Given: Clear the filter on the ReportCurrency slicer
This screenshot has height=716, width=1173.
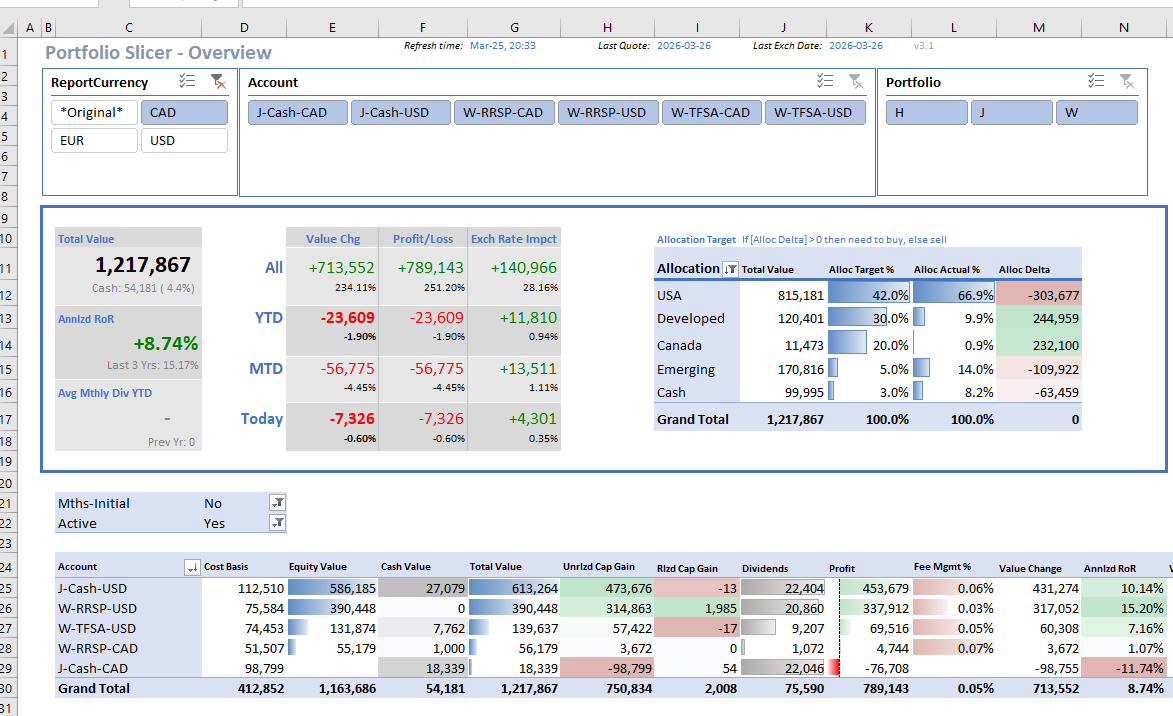Looking at the screenshot, I should coord(217,82).
